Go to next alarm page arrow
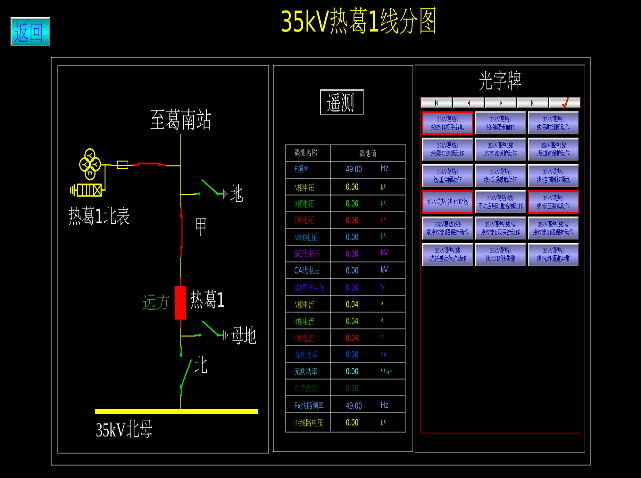Image resolution: width=641 pixels, height=478 pixels. pos(500,103)
